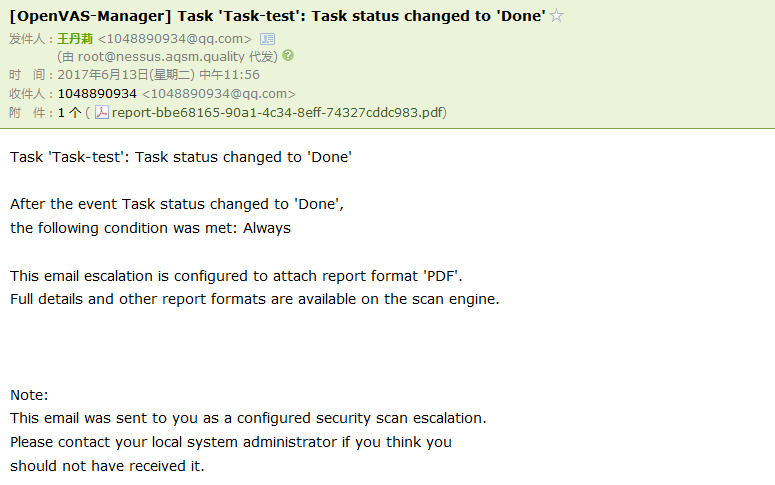775x485 pixels.
Task: Click the 附件 label
Action: tap(28, 112)
